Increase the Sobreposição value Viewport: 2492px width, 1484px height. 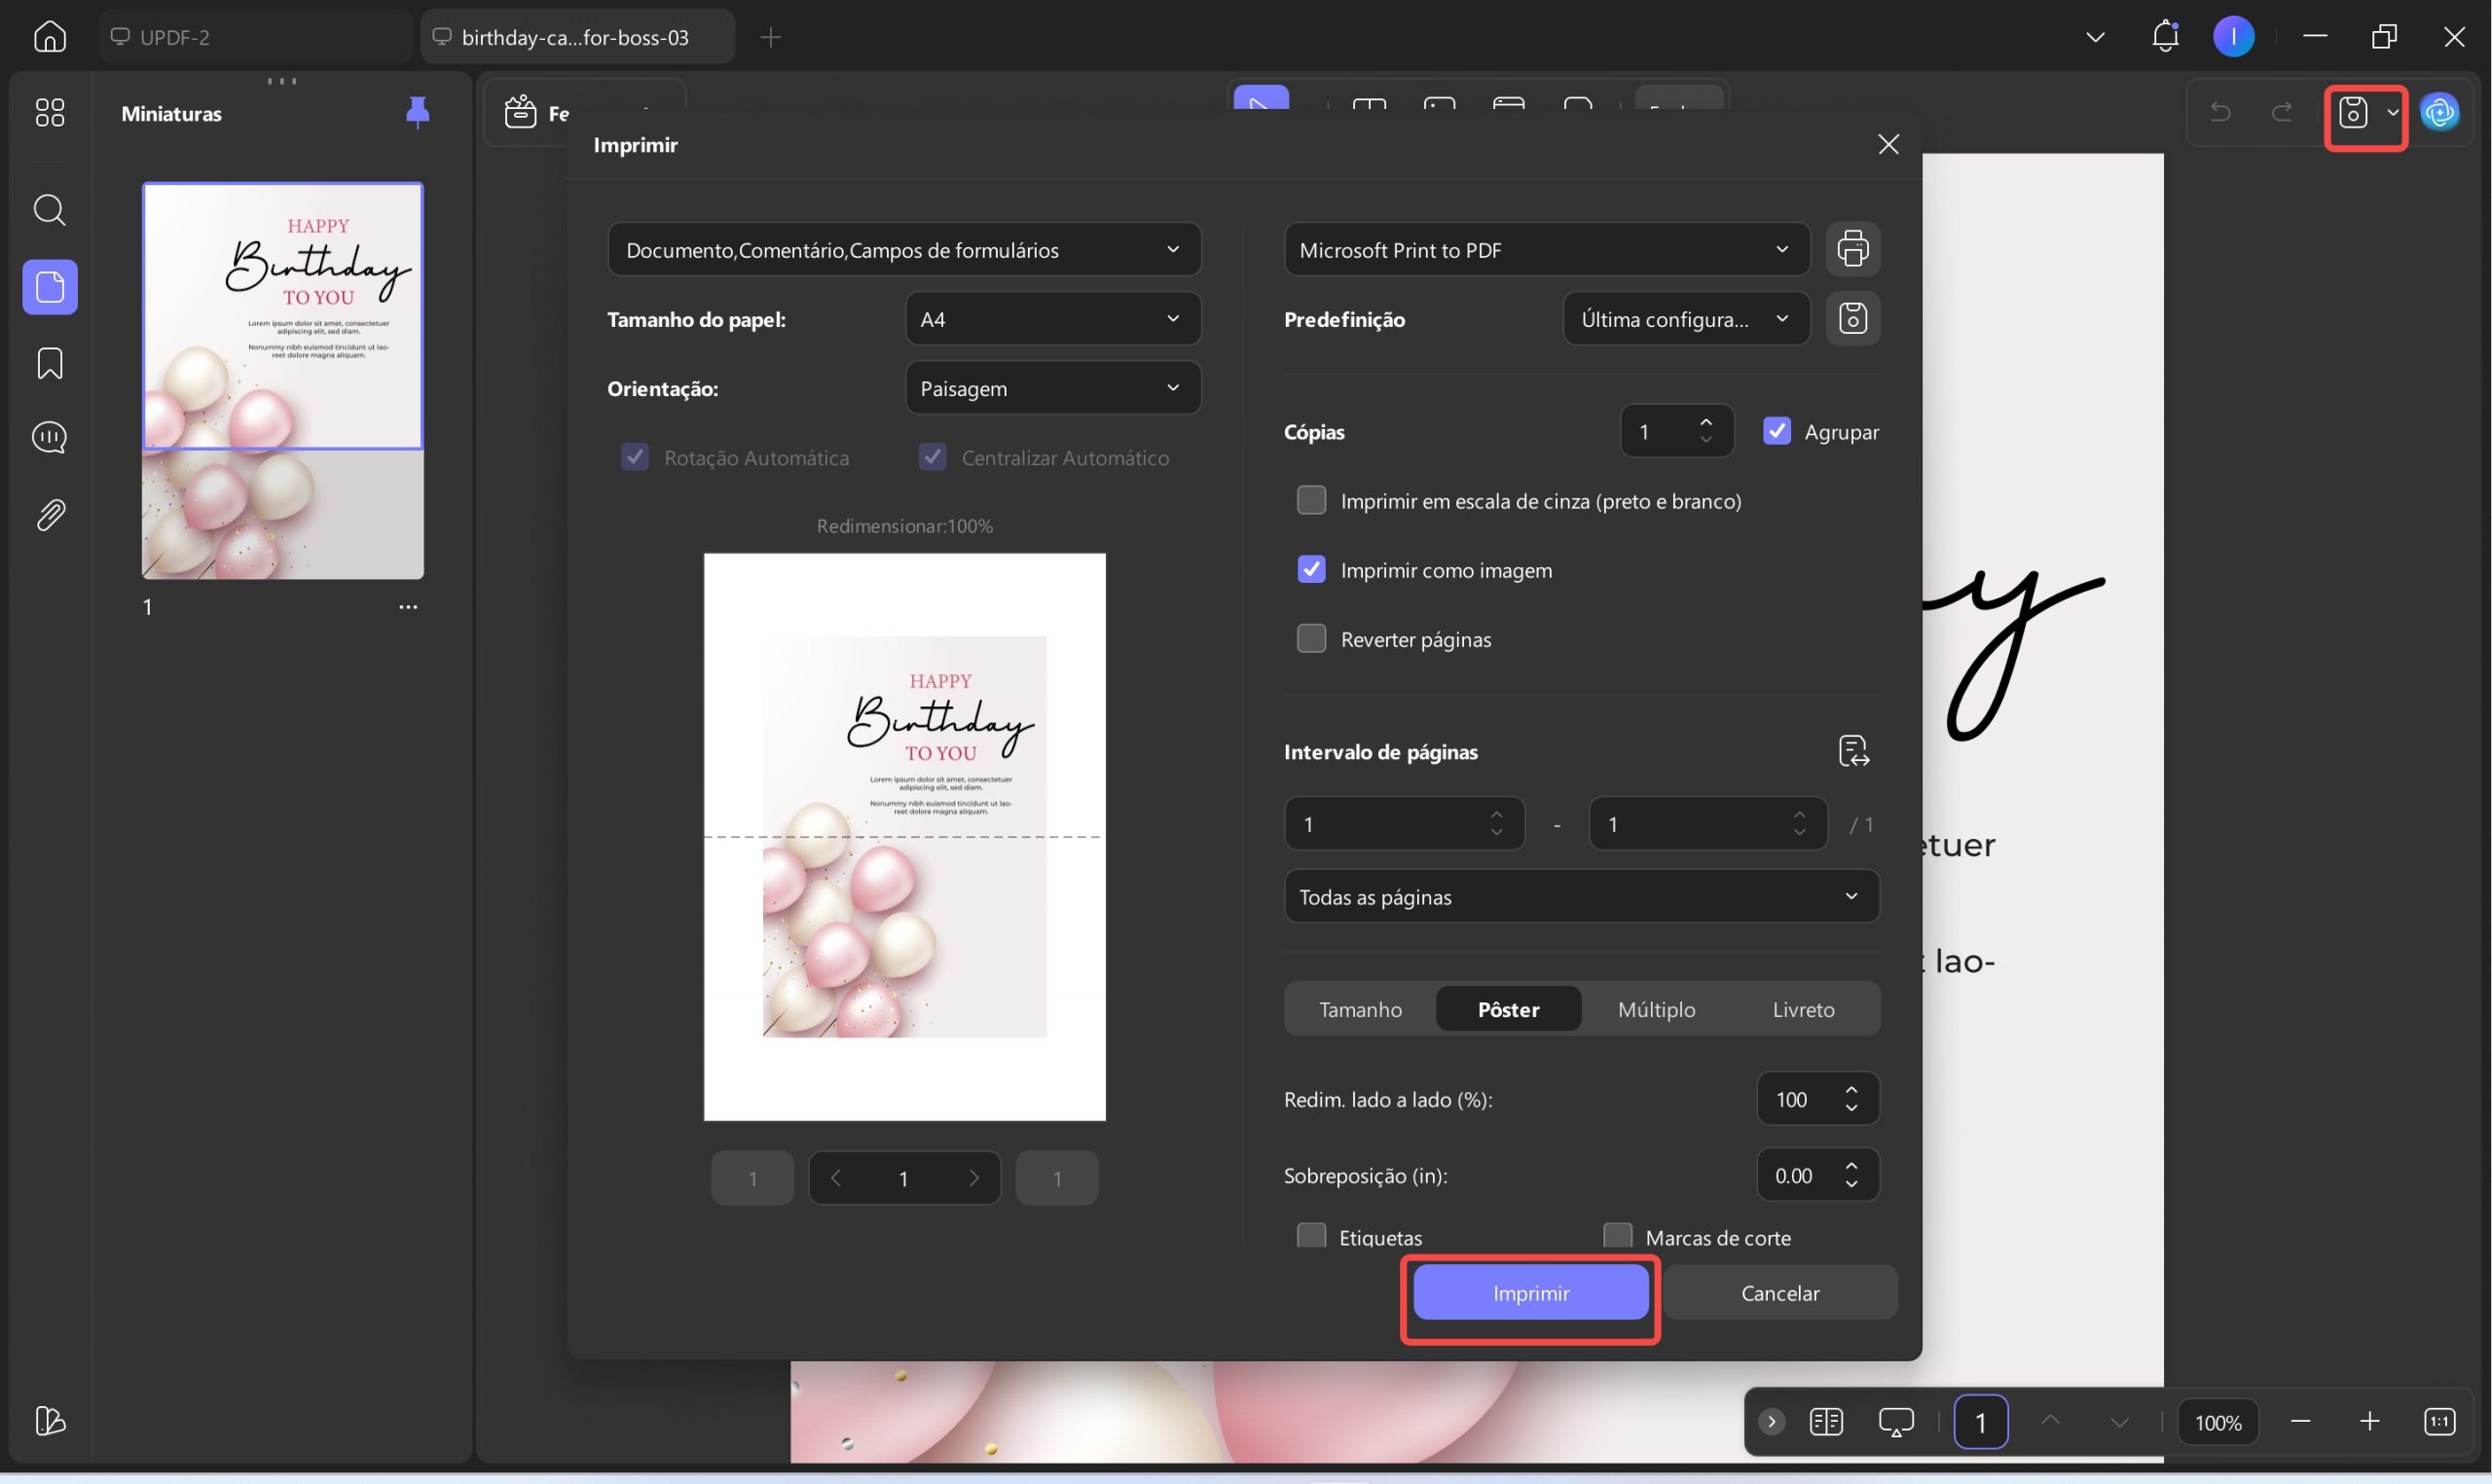tap(1852, 1166)
